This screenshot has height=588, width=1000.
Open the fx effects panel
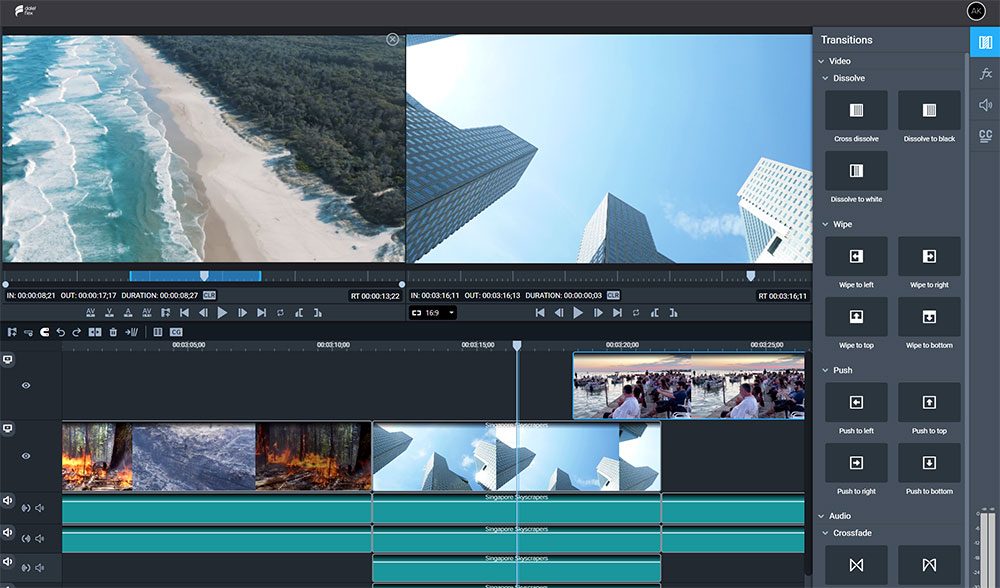click(x=984, y=72)
